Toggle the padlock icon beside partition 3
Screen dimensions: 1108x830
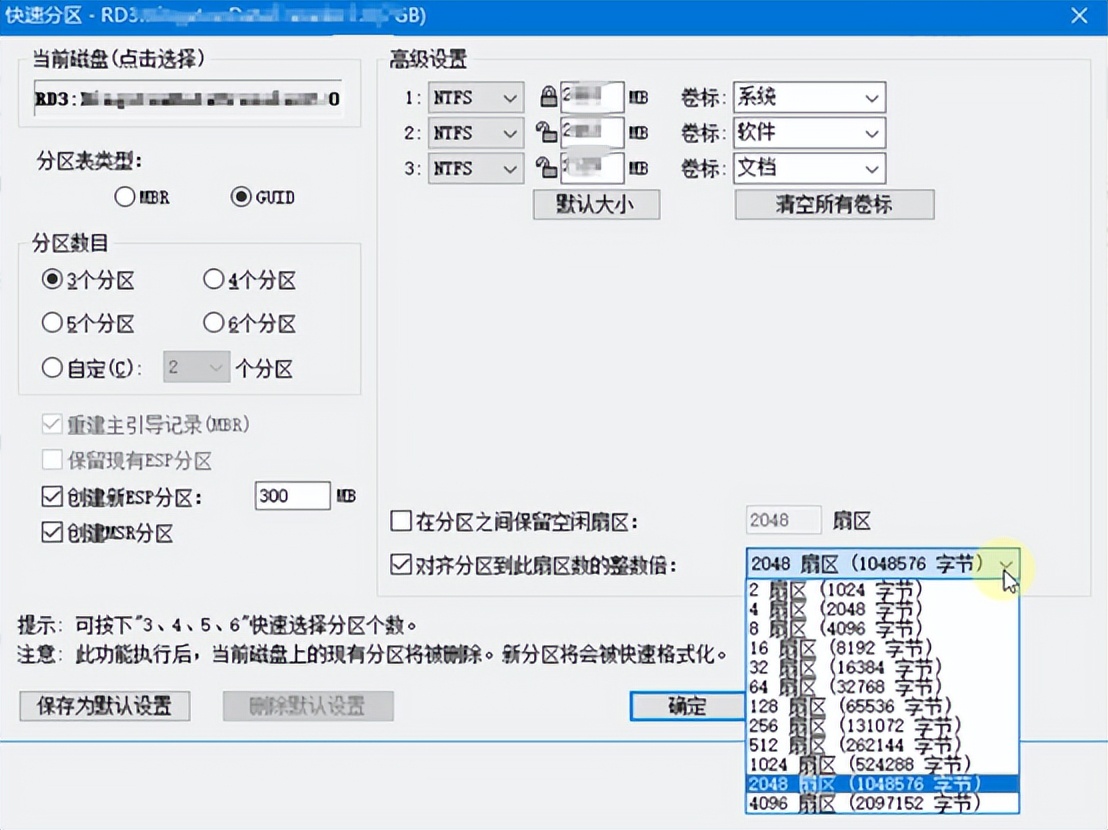548,168
